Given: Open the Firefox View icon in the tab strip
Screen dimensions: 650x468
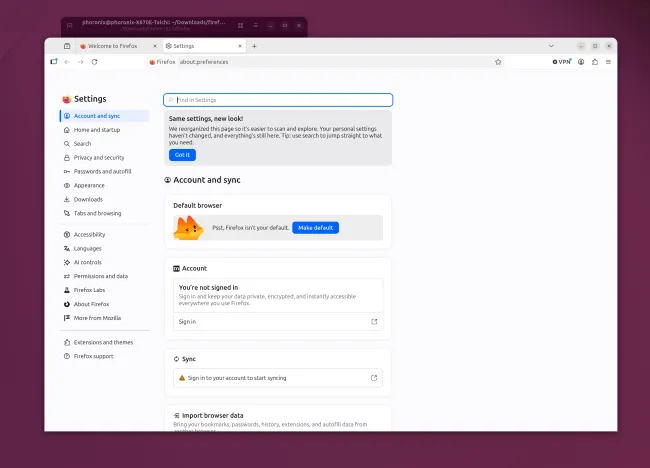Looking at the screenshot, I should pos(67,46).
